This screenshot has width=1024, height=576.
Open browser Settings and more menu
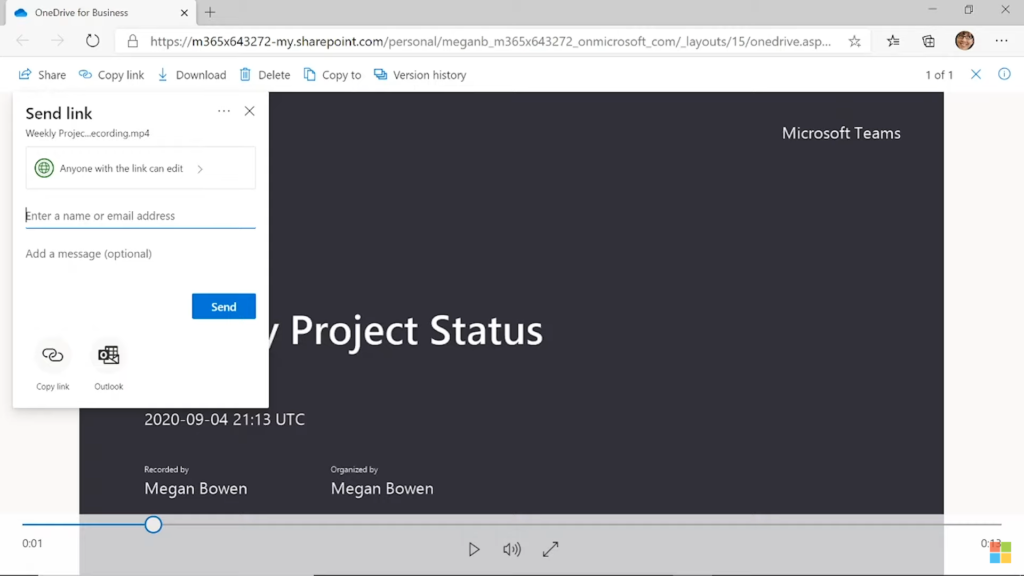pyautogui.click(x=1001, y=41)
